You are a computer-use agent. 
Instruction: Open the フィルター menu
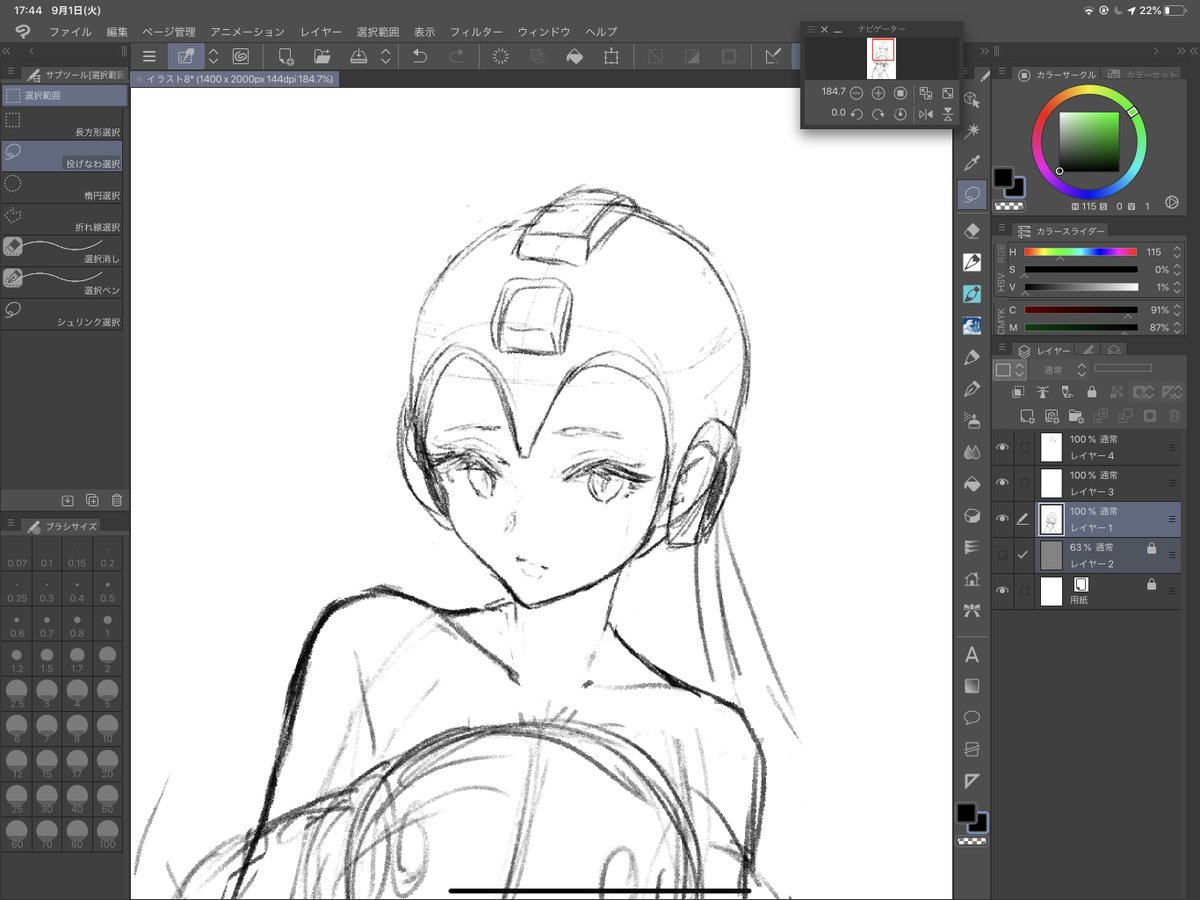[x=477, y=32]
